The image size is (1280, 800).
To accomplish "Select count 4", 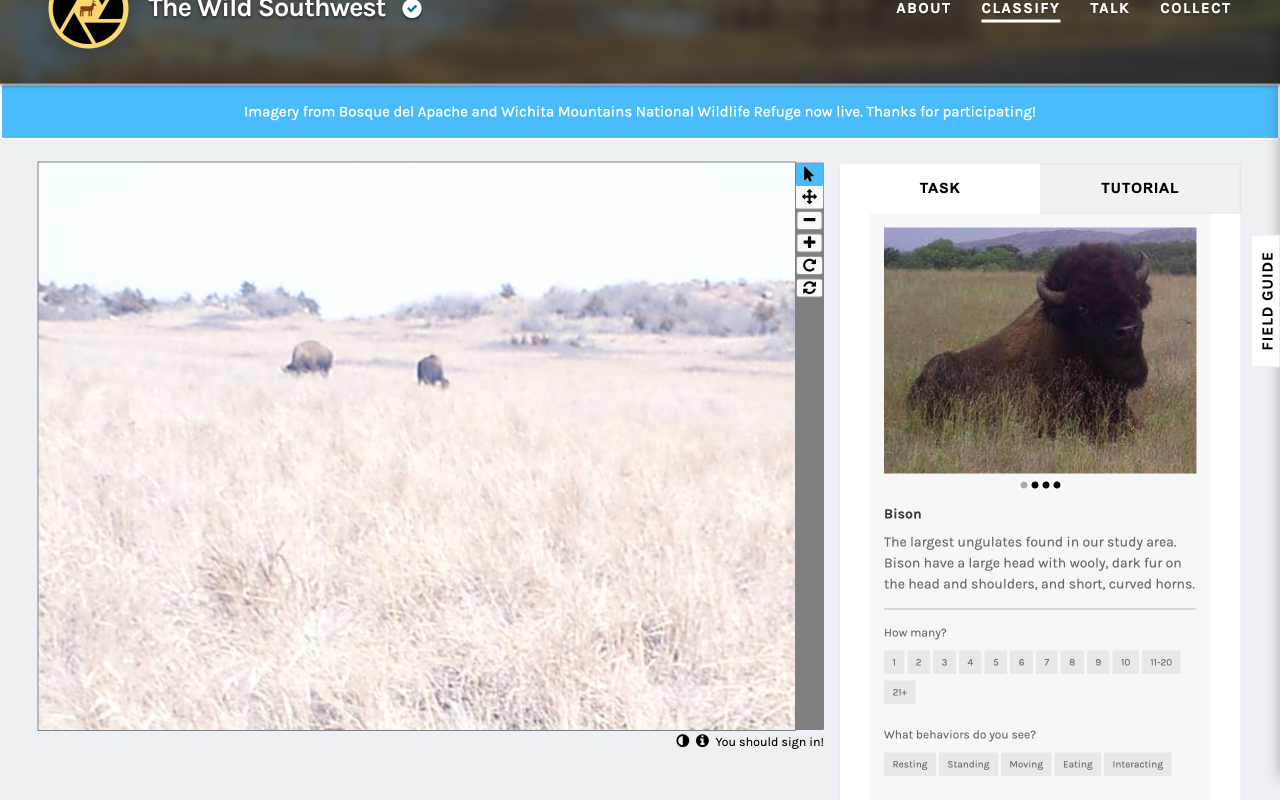I will click(970, 662).
